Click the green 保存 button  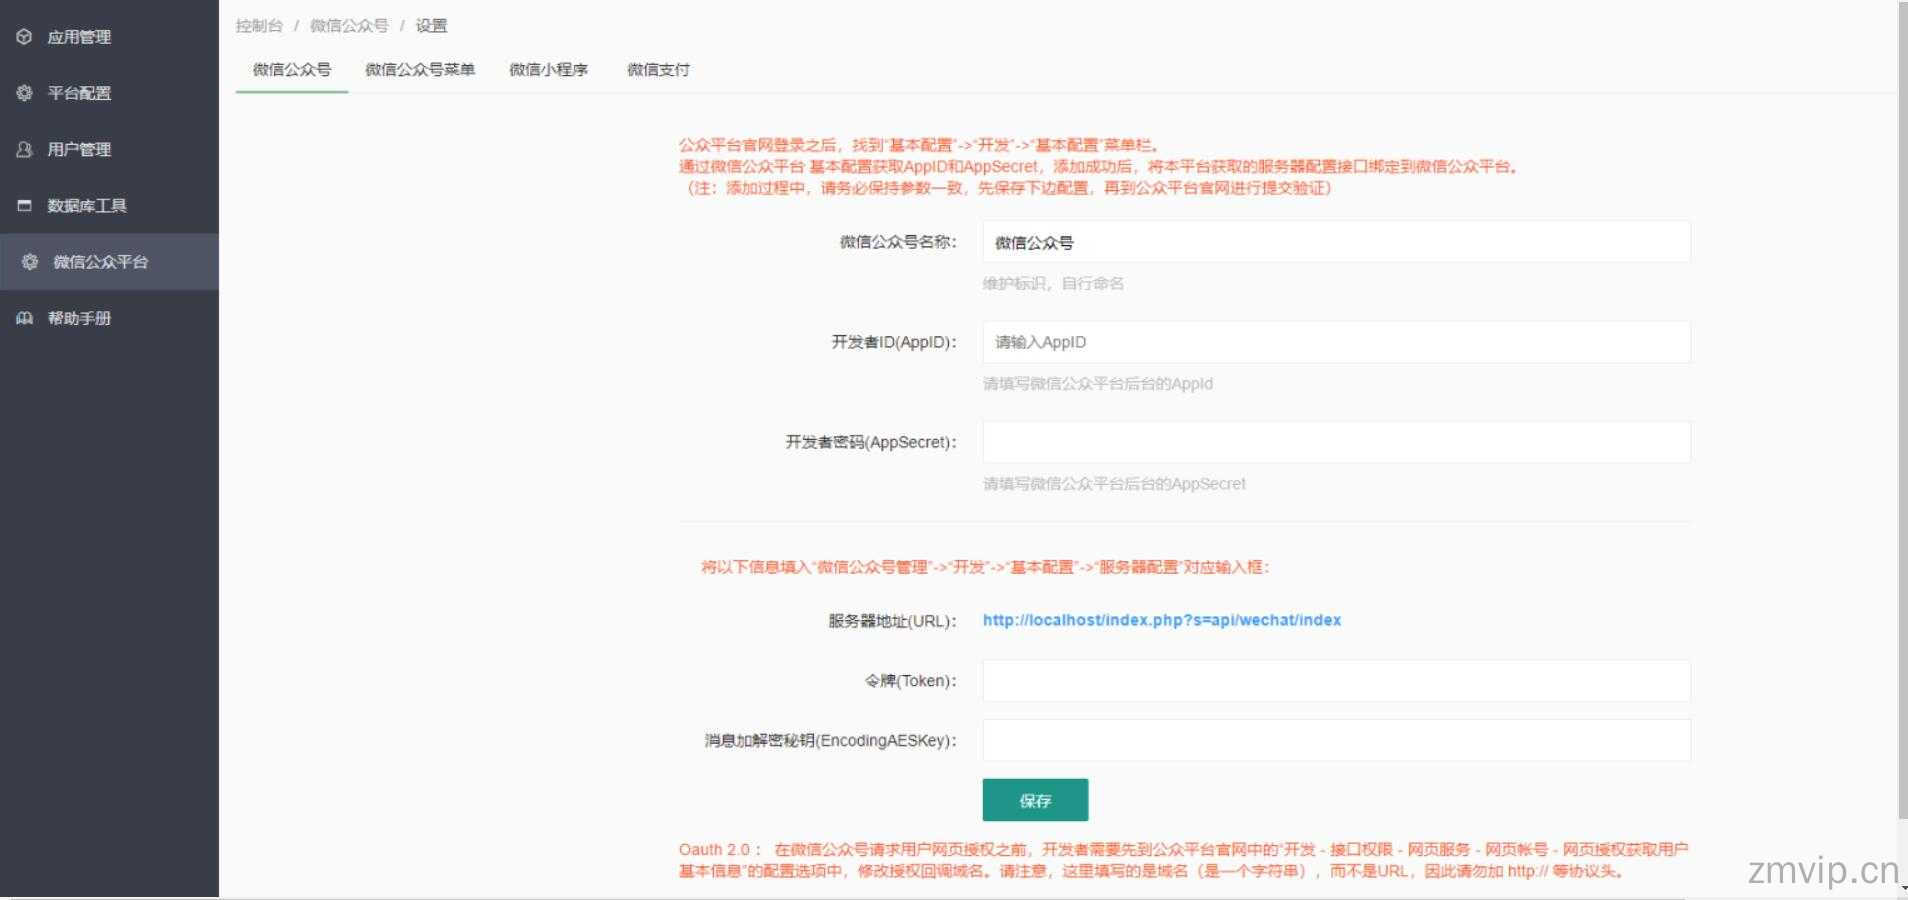(1035, 800)
